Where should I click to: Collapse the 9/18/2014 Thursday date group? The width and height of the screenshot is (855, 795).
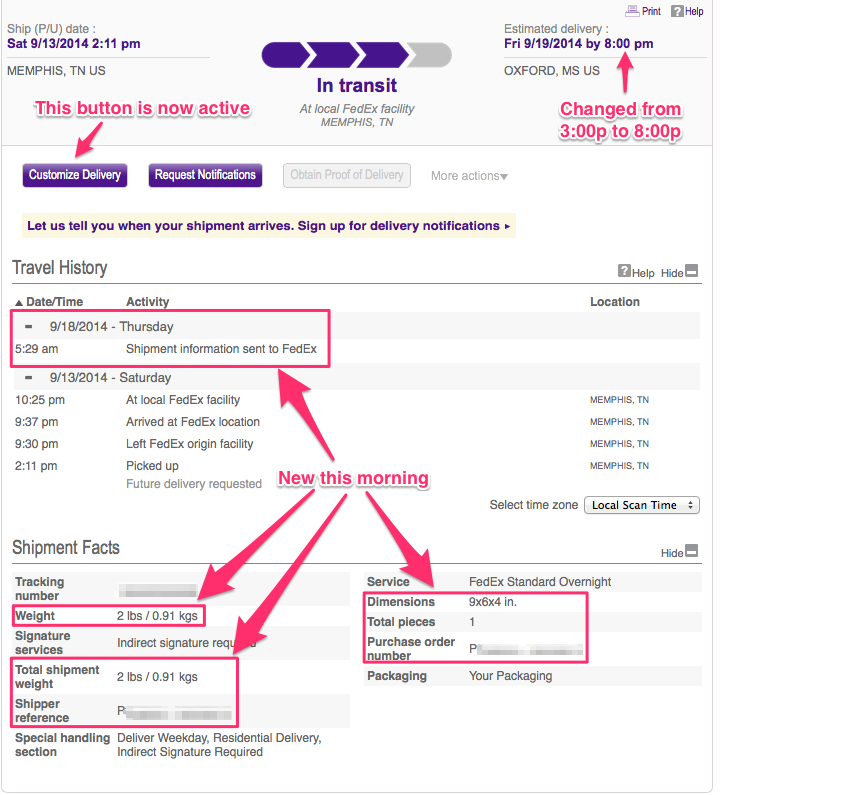(28, 327)
